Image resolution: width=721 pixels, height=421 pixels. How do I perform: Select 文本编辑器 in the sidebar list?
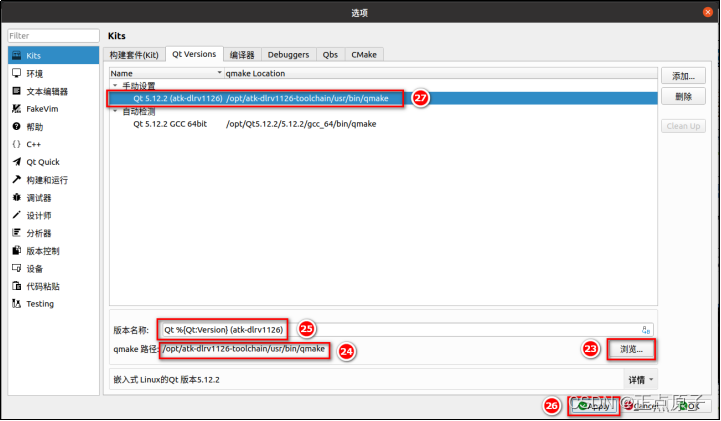[x=53, y=91]
